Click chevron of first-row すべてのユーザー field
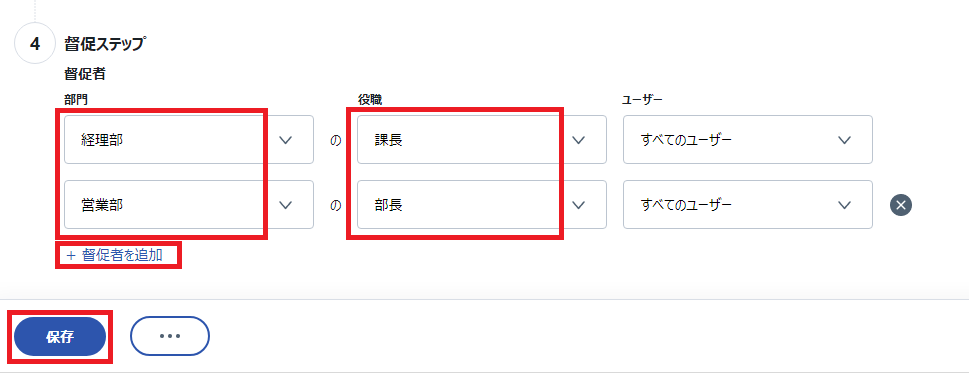This screenshot has height=373, width=969. (844, 140)
